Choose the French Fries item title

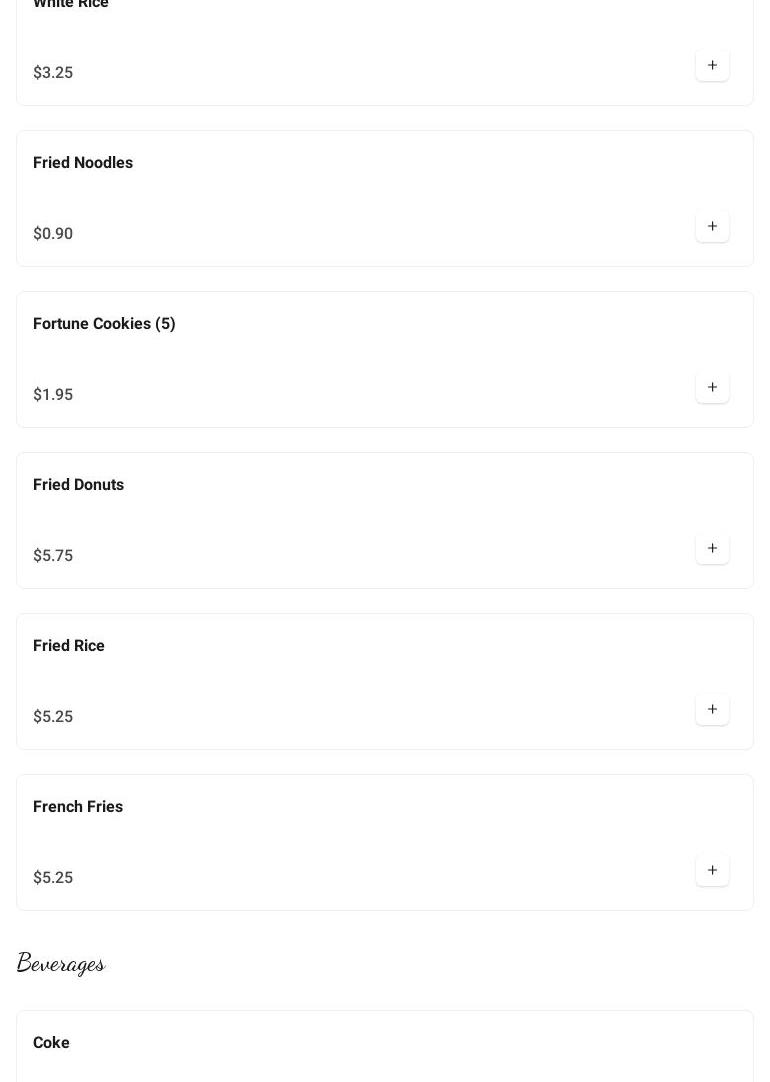pyautogui.click(x=78, y=807)
